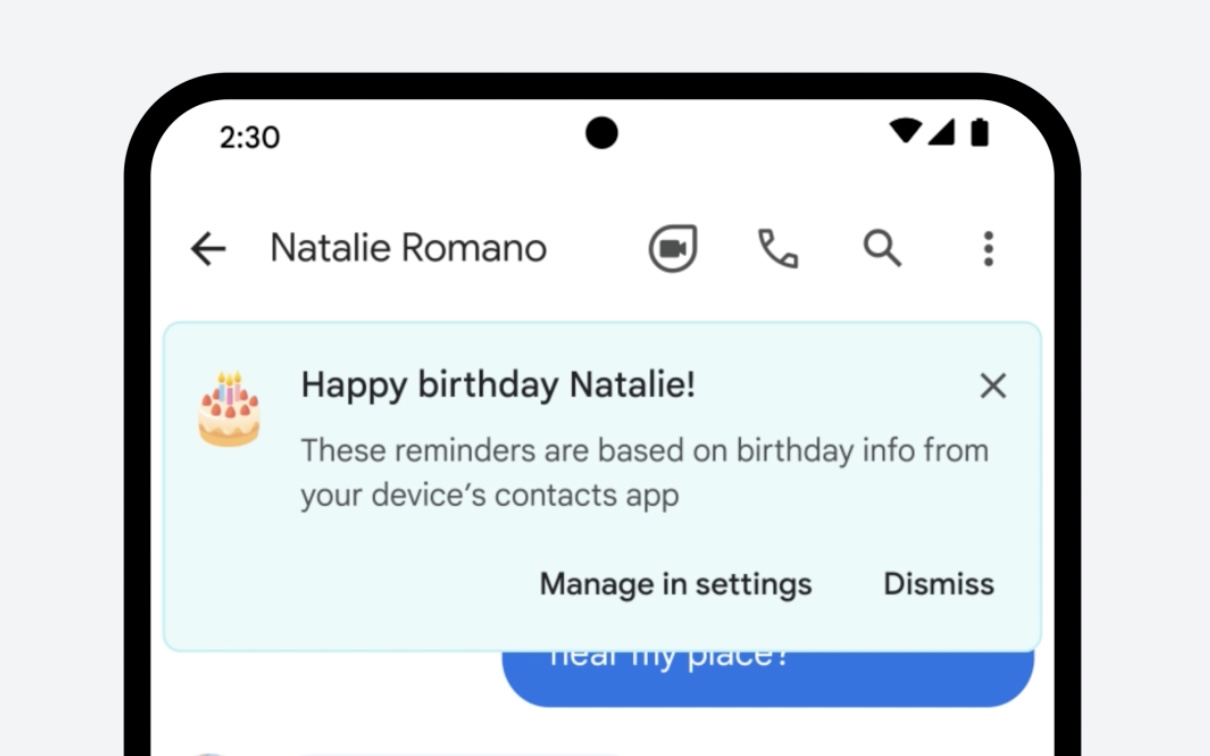Tap the back arrow in header
The height and width of the screenshot is (756, 1210).
click(x=208, y=249)
